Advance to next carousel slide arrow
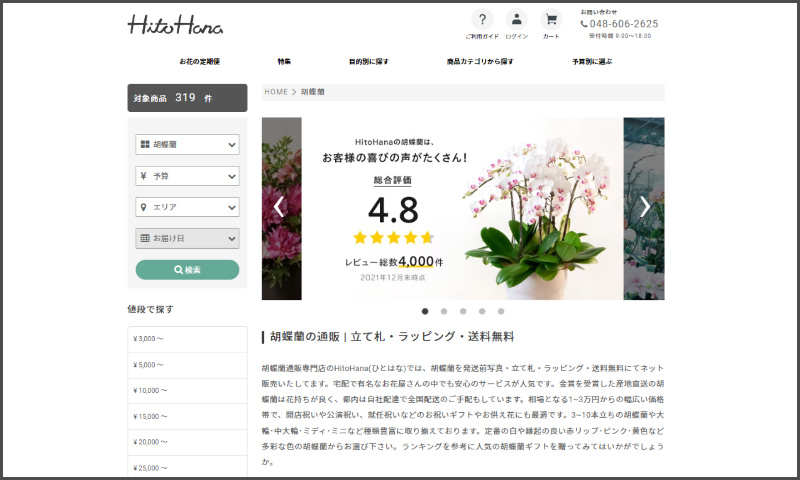 click(x=645, y=207)
